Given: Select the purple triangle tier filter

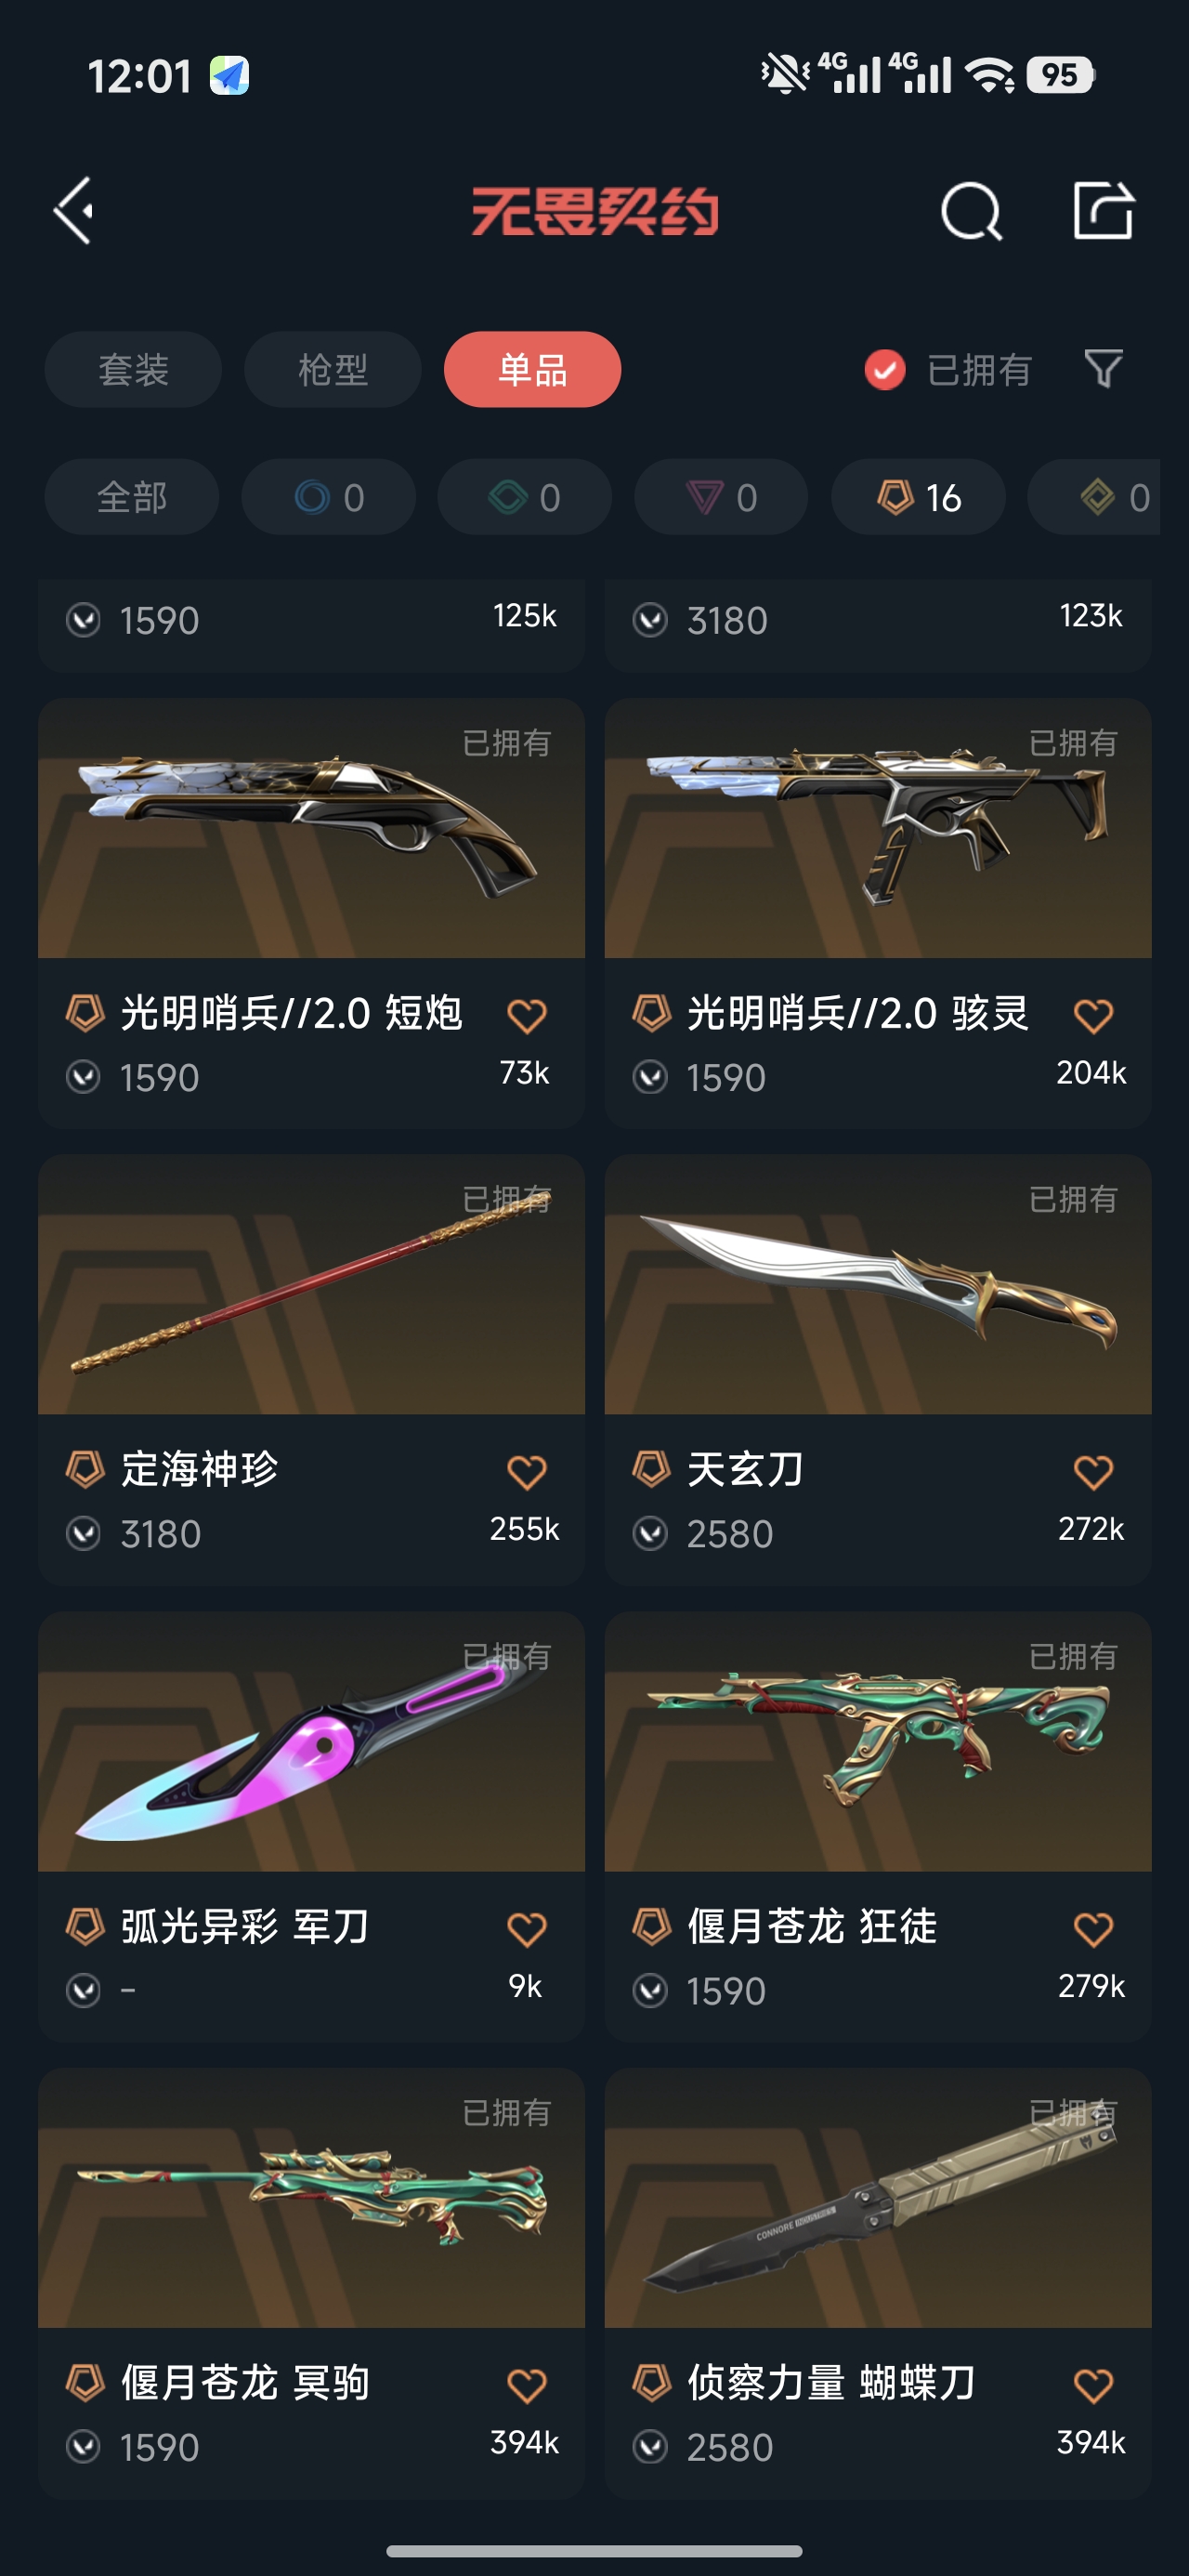Looking at the screenshot, I should [x=722, y=497].
